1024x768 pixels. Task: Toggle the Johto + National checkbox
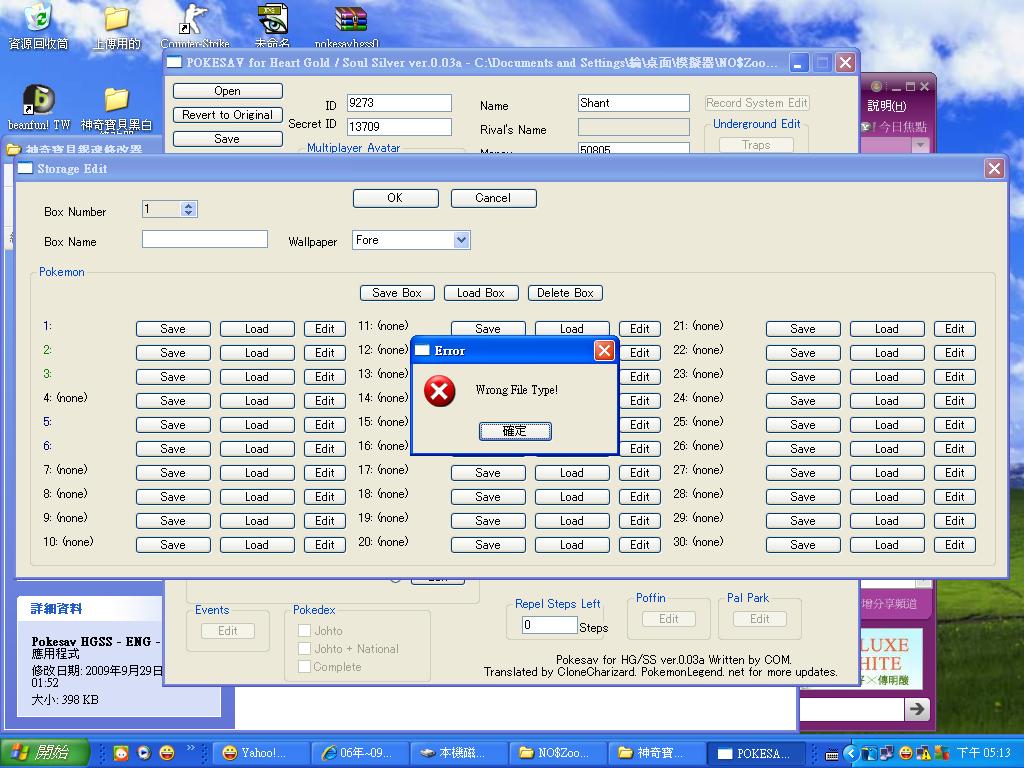pyautogui.click(x=304, y=648)
